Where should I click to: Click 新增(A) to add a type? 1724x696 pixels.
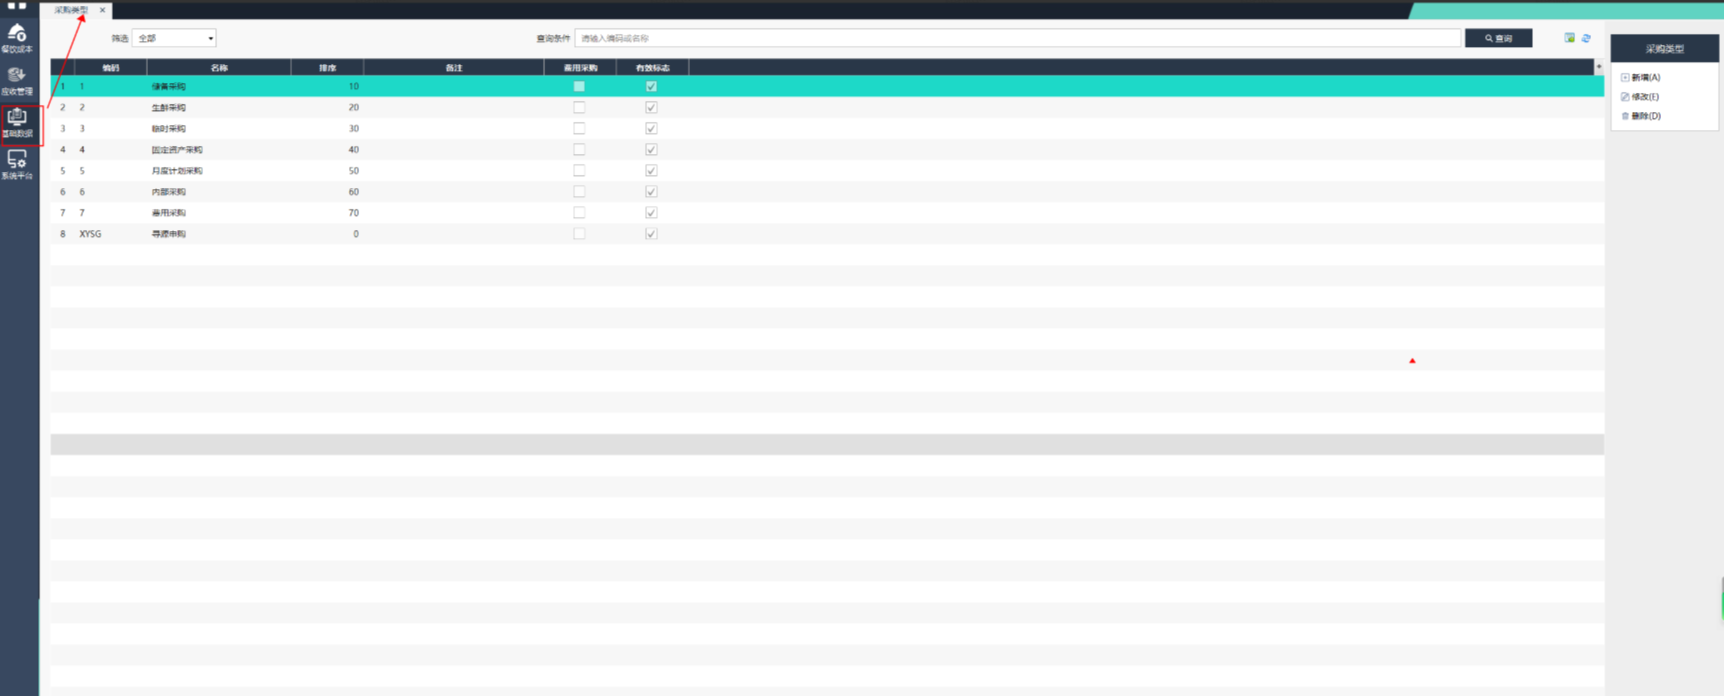[1645, 77]
